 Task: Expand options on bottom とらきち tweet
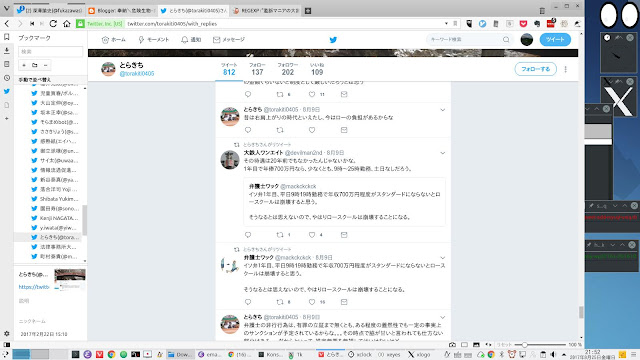tap(442, 317)
